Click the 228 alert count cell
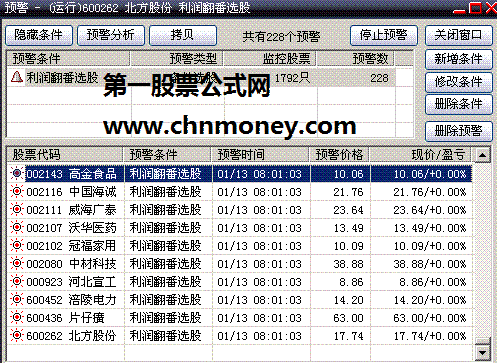The width and height of the screenshot is (497, 363). pyautogui.click(x=379, y=78)
